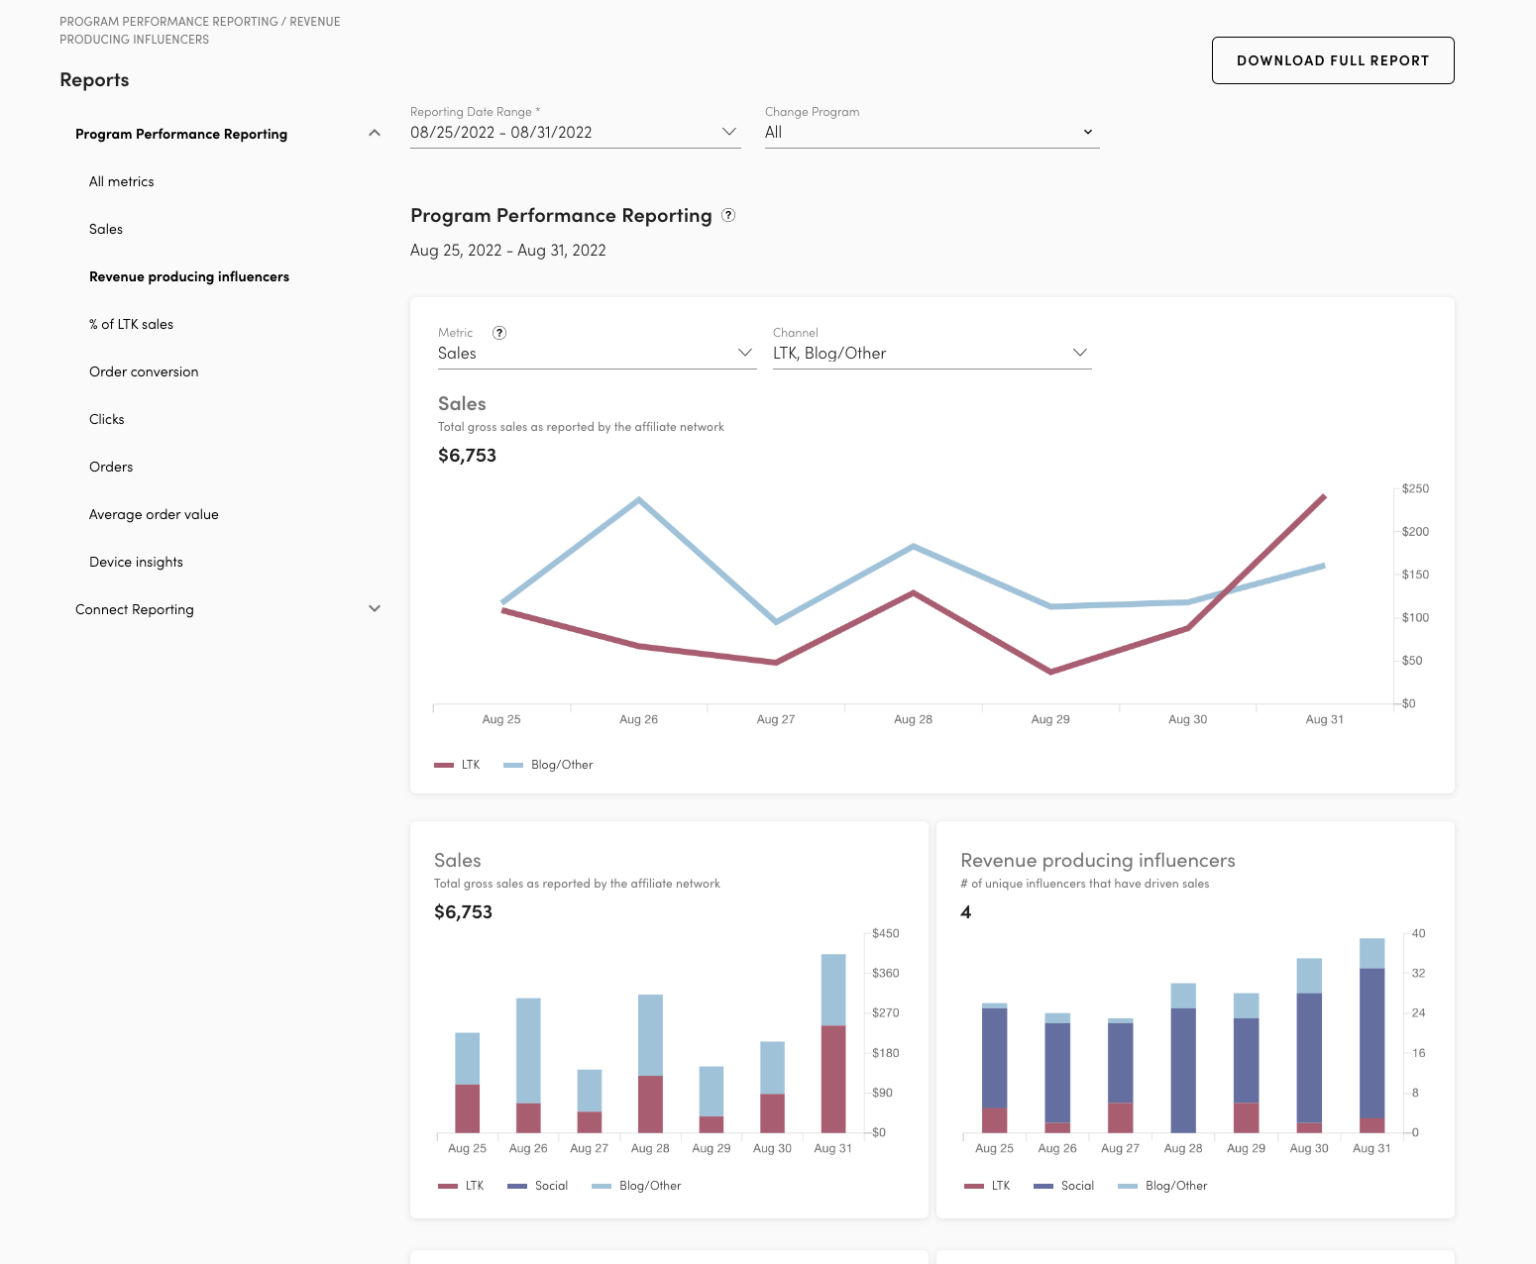Switch to the Clicks report
The image size is (1536, 1264).
pyautogui.click(x=106, y=419)
